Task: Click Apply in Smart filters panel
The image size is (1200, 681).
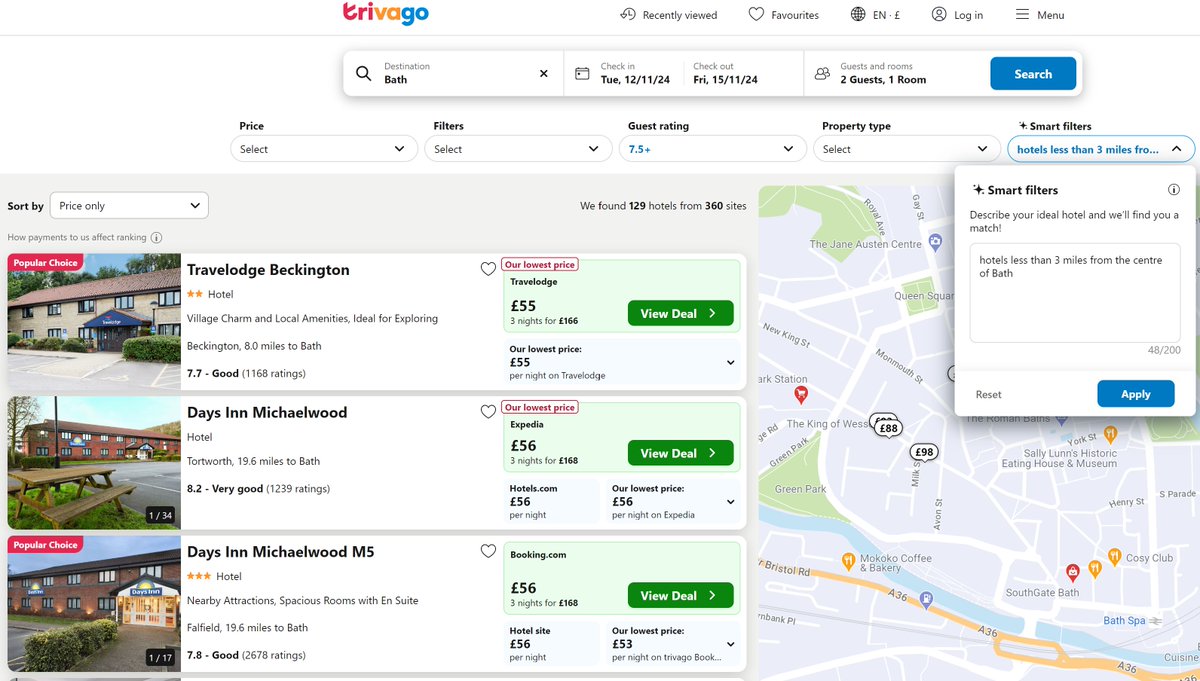Action: click(1135, 394)
